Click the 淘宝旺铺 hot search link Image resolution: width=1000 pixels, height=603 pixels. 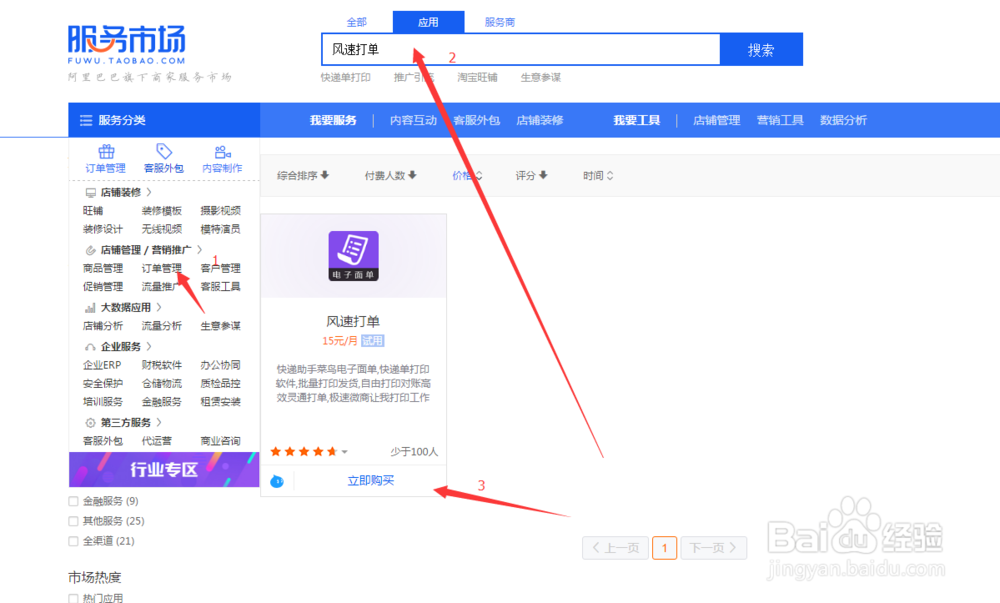(477, 78)
